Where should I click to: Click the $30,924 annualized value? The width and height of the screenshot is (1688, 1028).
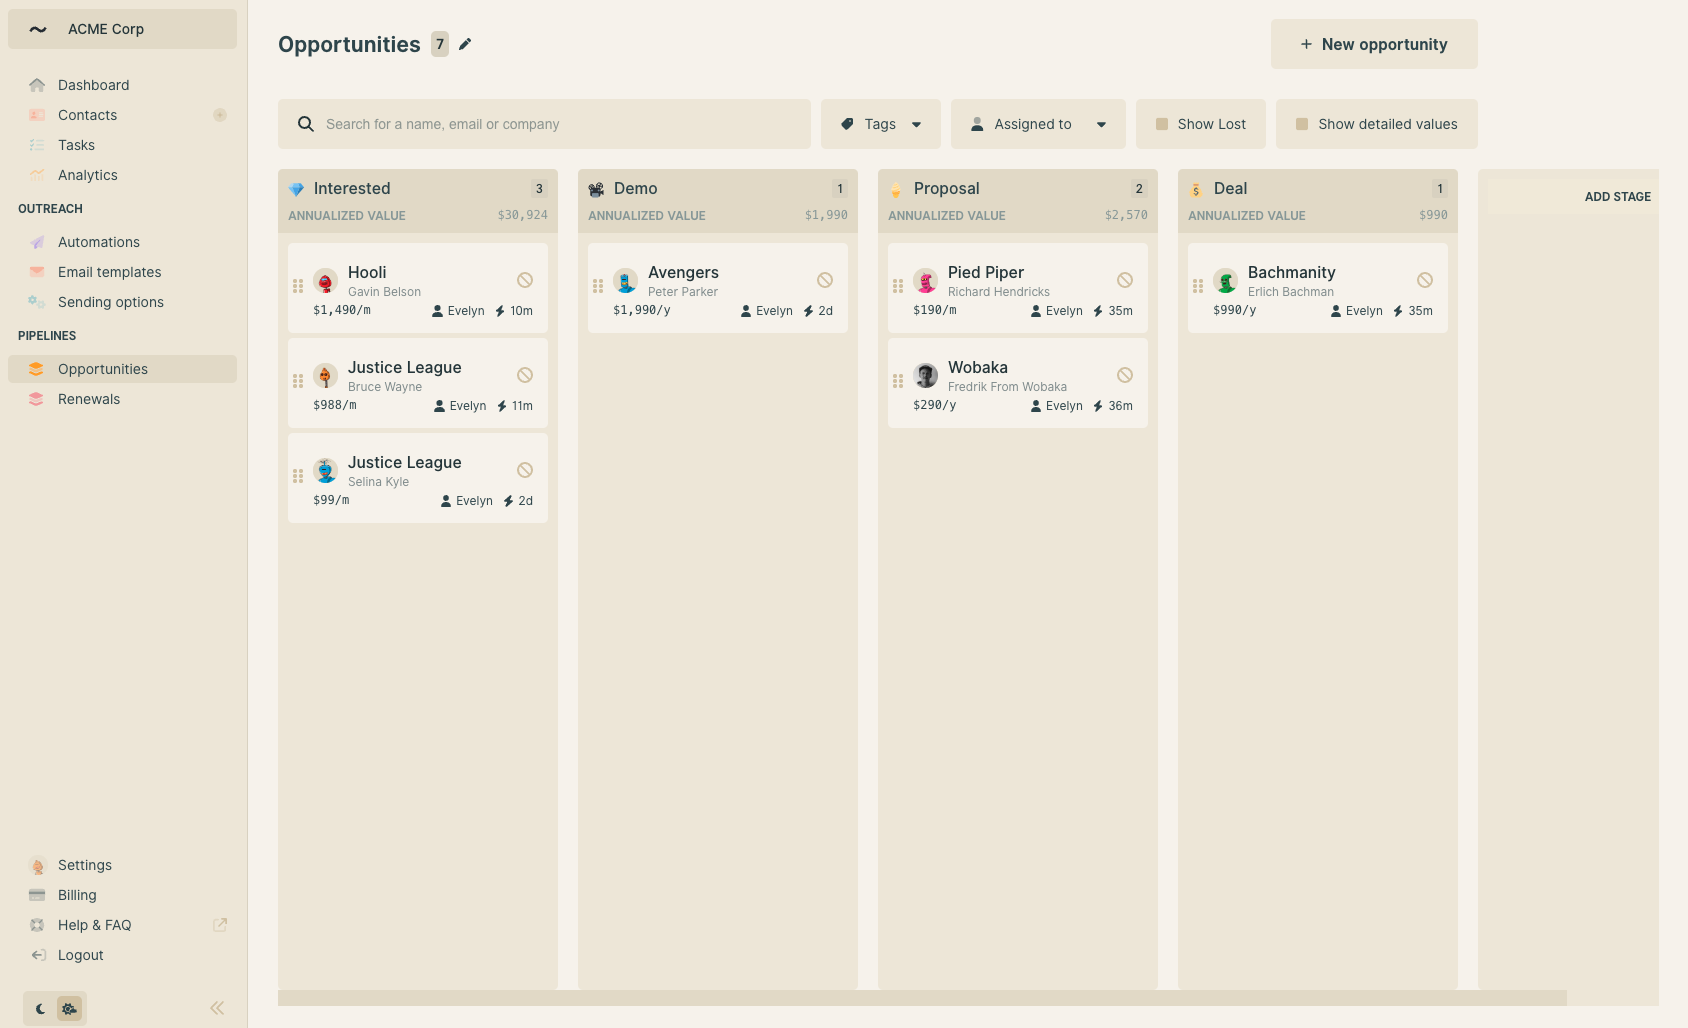click(x=522, y=215)
